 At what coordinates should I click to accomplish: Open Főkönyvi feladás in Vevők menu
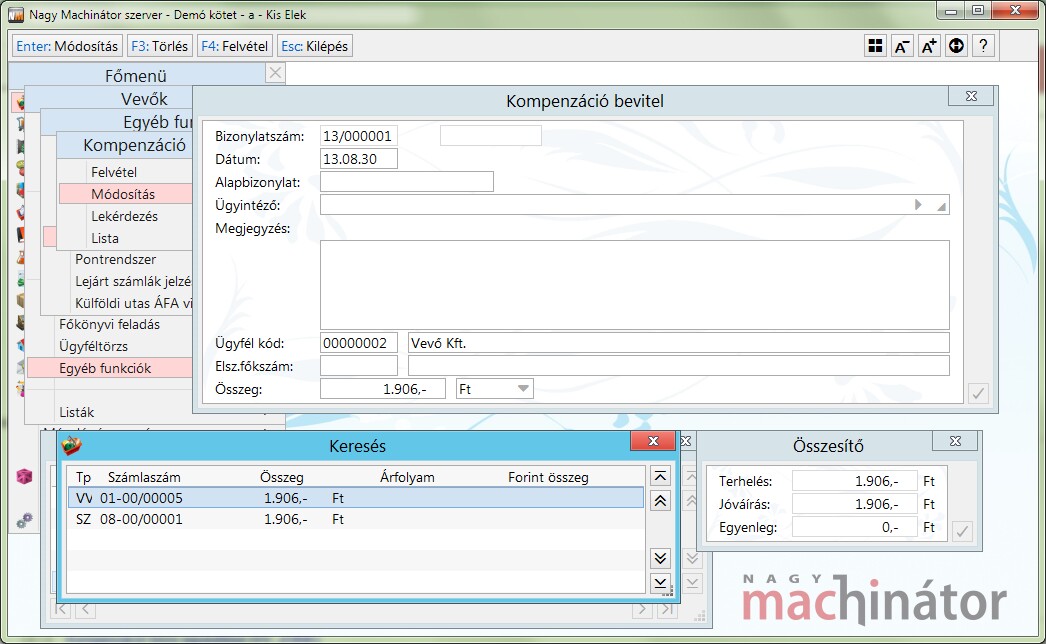click(x=109, y=324)
